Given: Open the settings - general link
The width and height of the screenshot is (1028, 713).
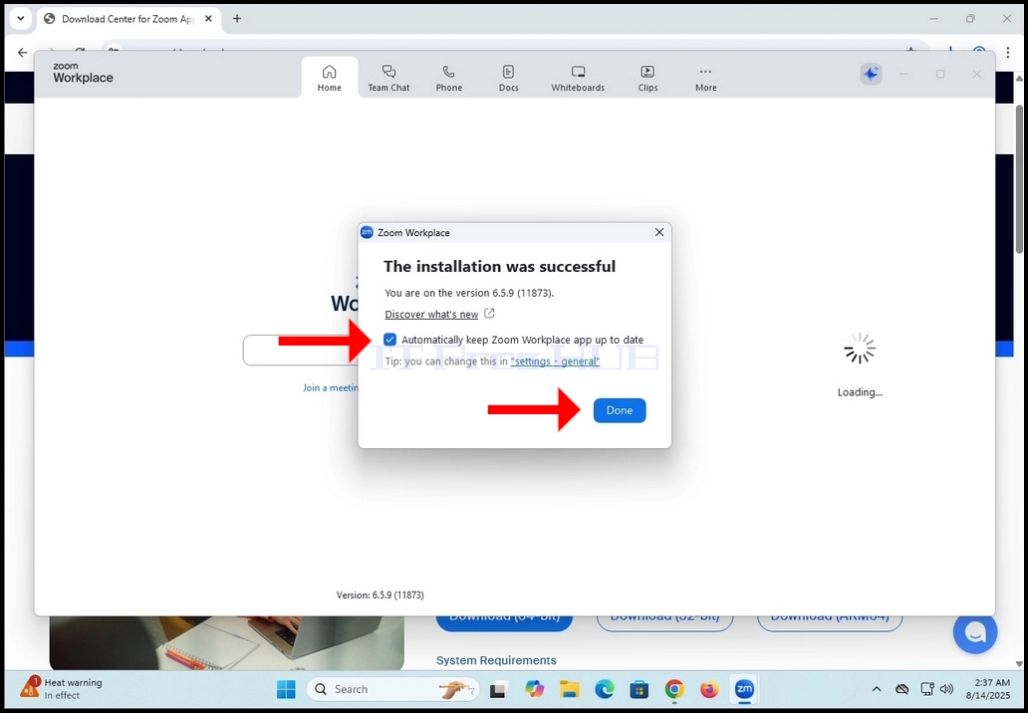Looking at the screenshot, I should [x=555, y=362].
